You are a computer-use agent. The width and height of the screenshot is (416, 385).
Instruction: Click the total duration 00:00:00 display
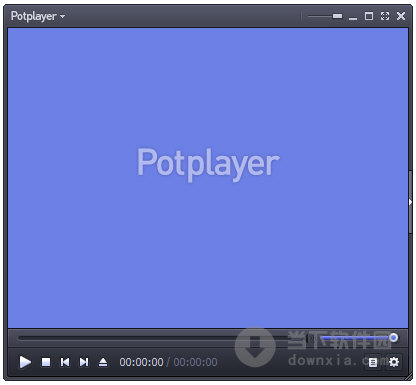[195, 362]
